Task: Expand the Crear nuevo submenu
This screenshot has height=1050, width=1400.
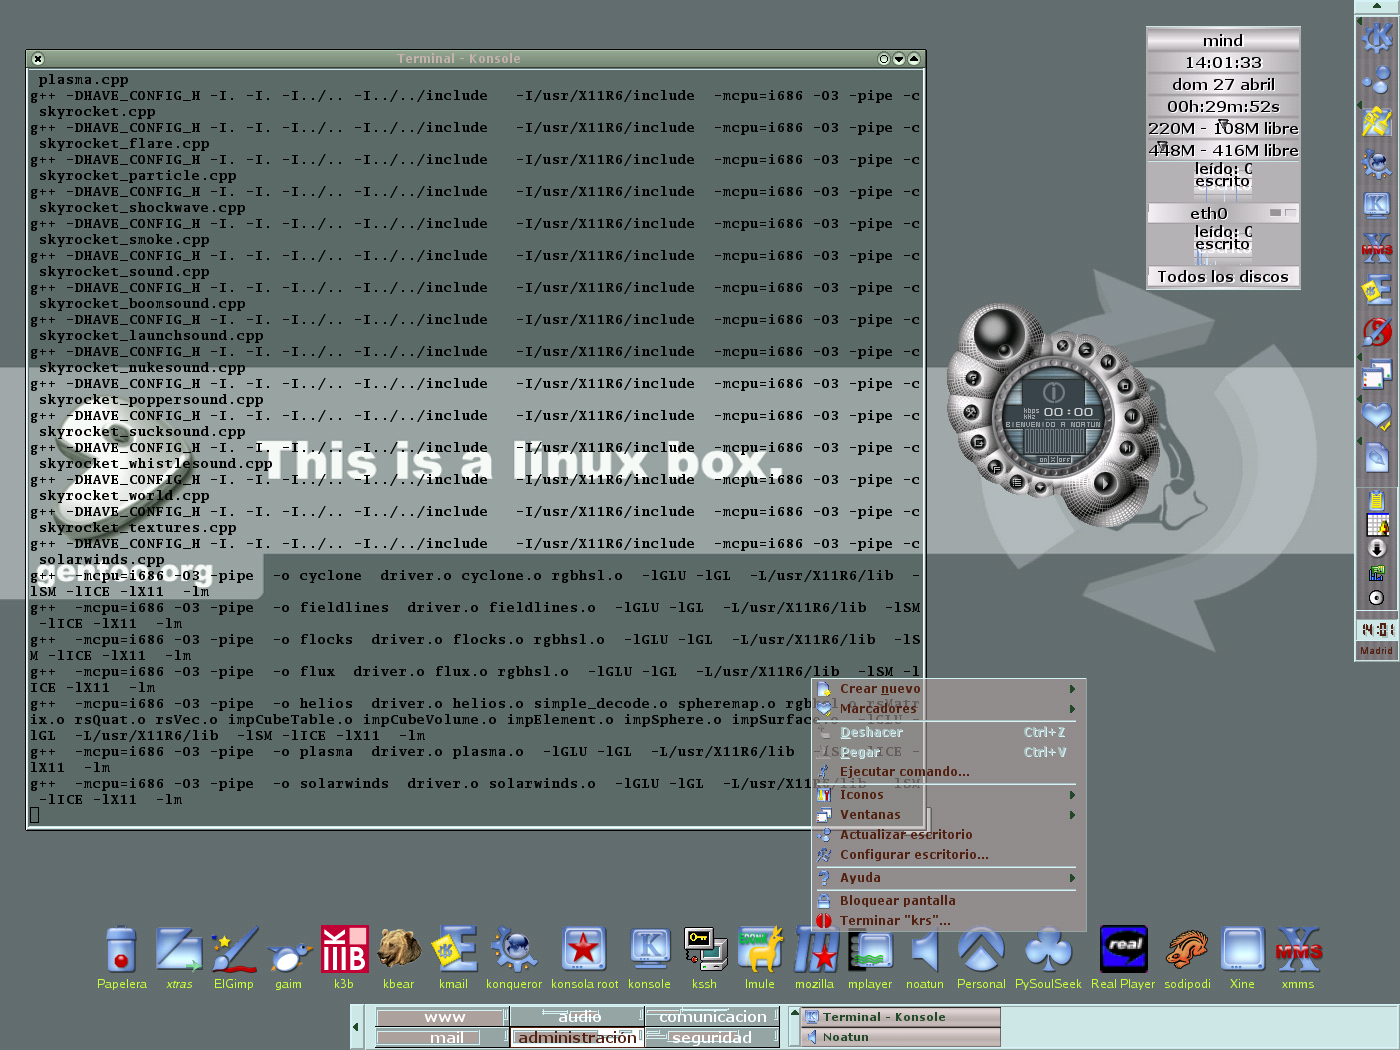Action: point(948,689)
